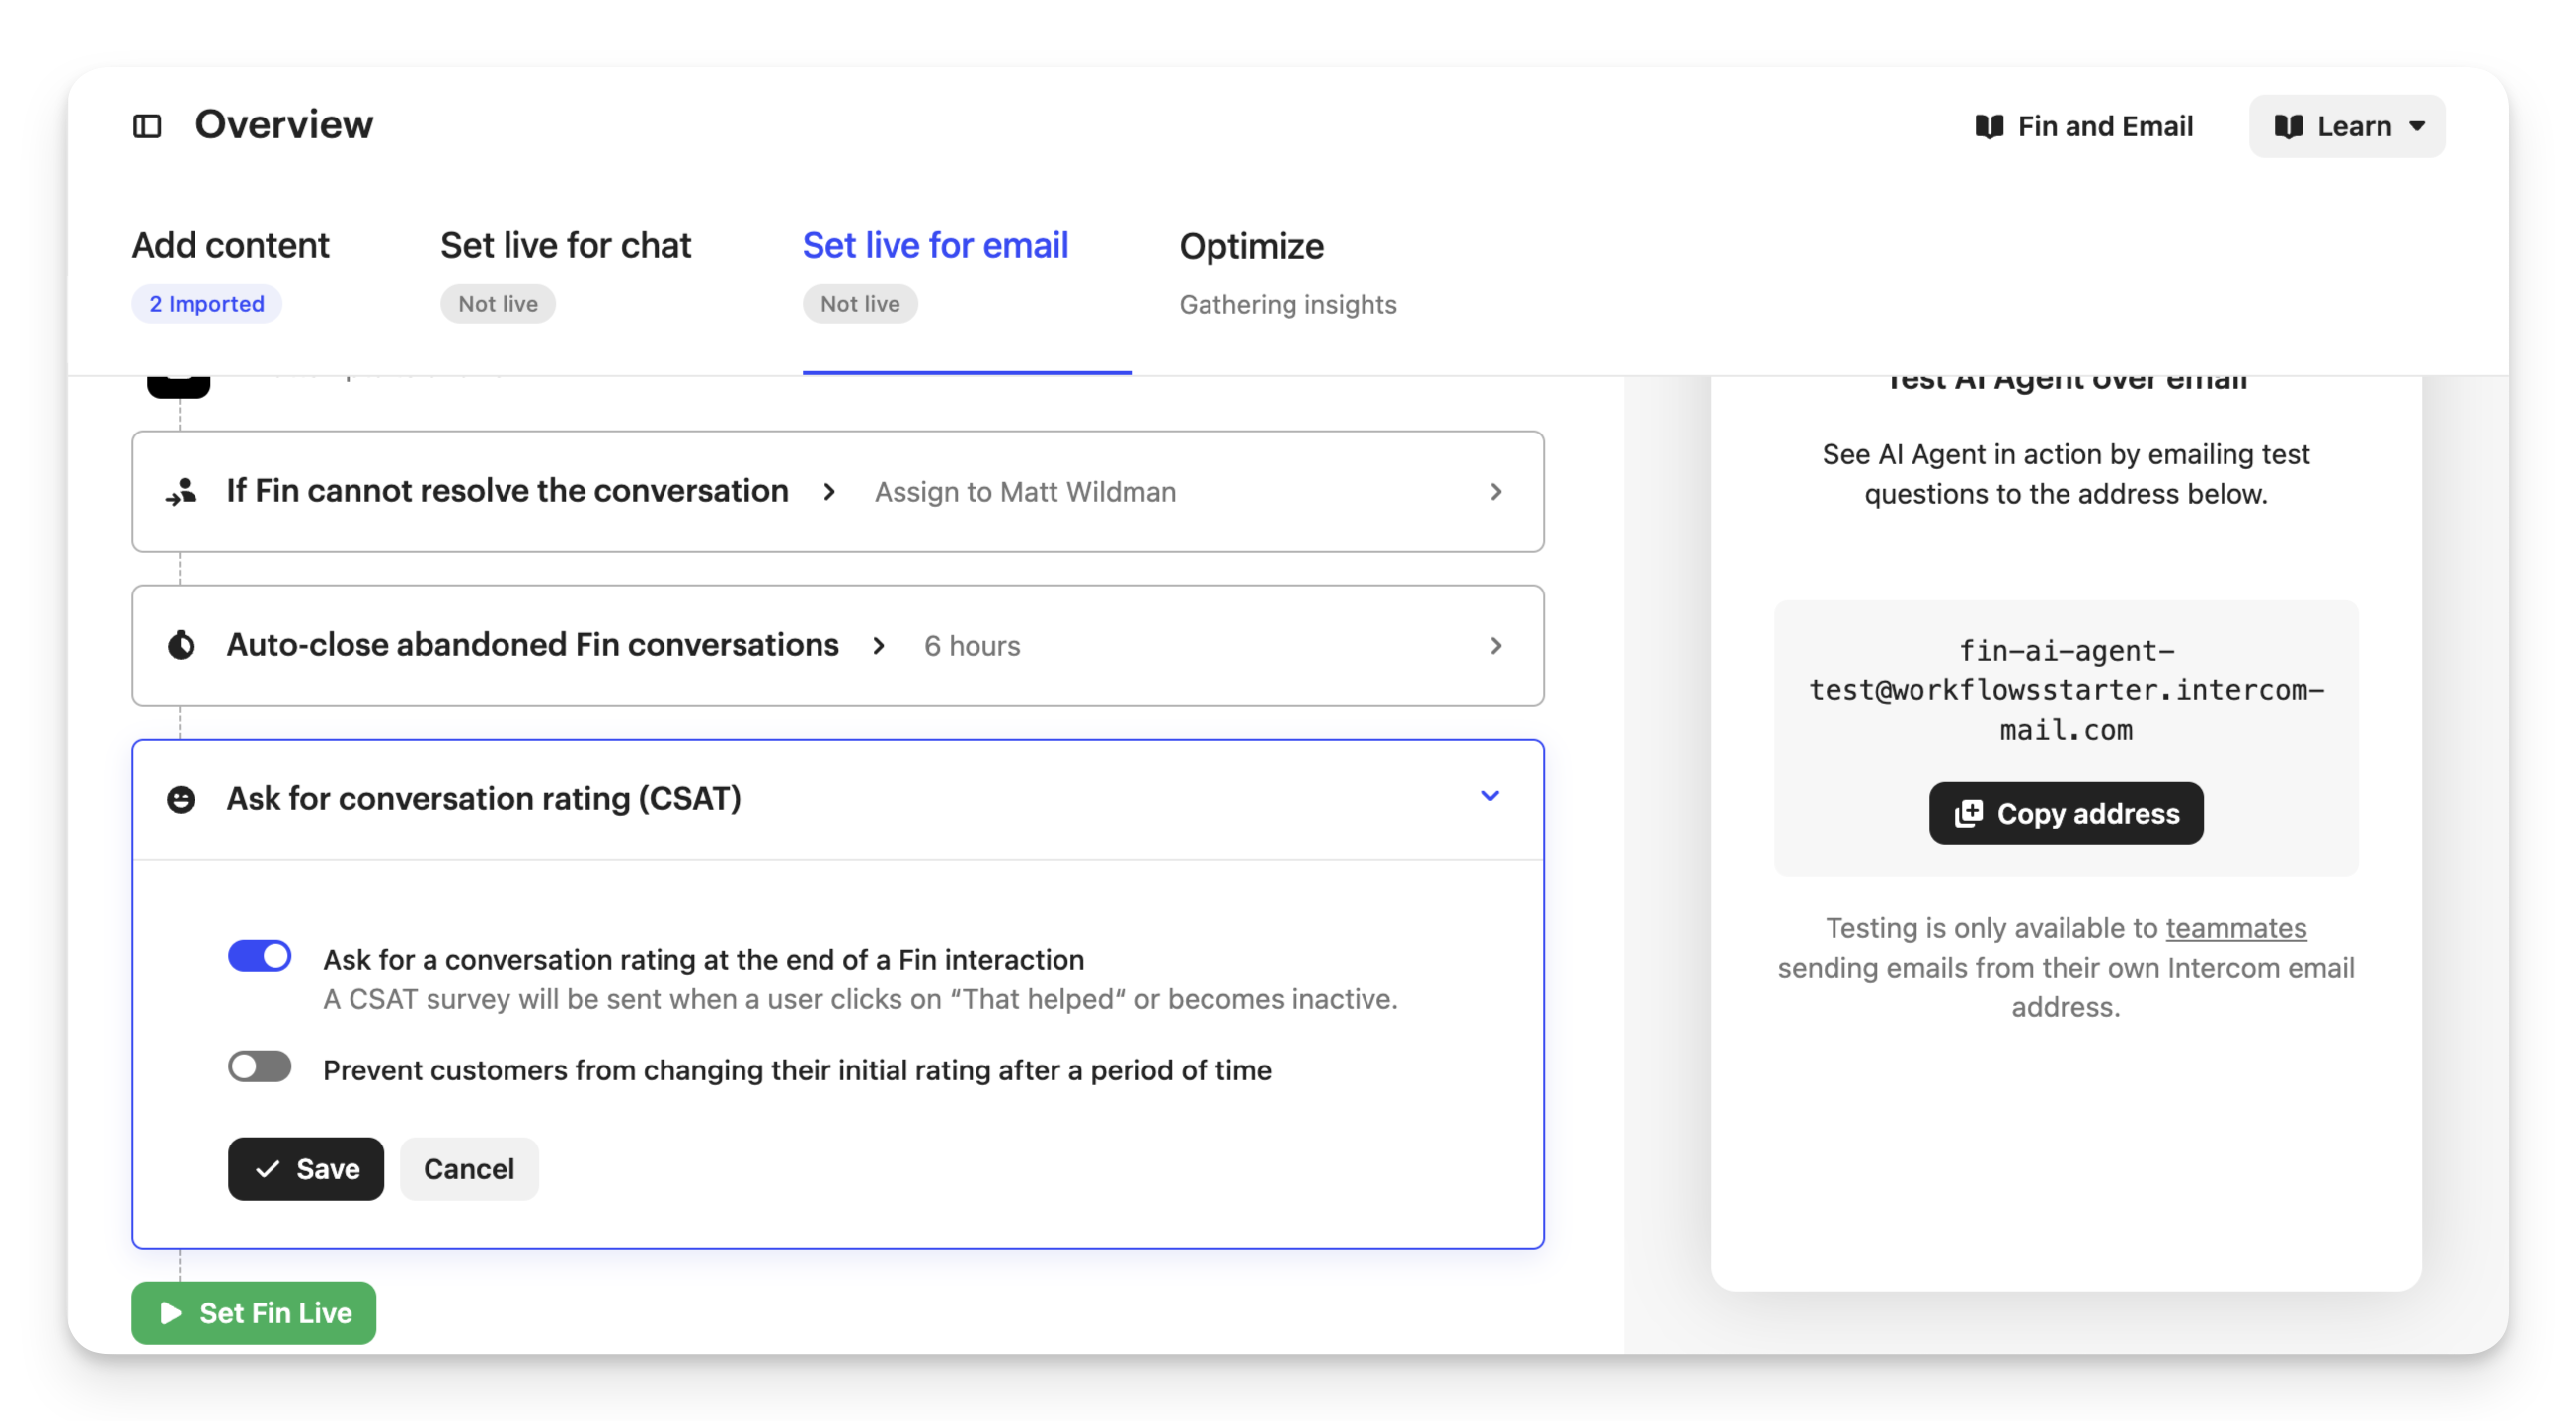Expand the Auto-close abandoned conversations row arrow
This screenshot has height=1421, width=2576.
pos(1495,645)
